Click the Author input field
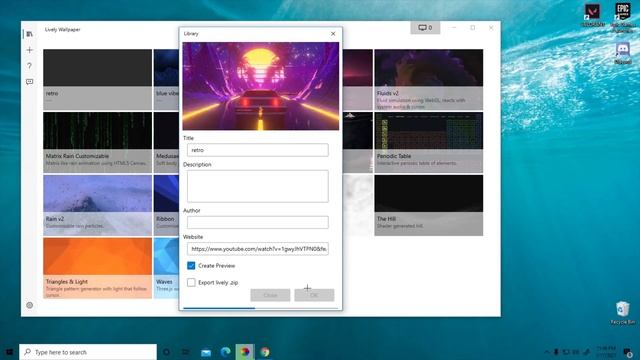640x360 pixels. 258,222
